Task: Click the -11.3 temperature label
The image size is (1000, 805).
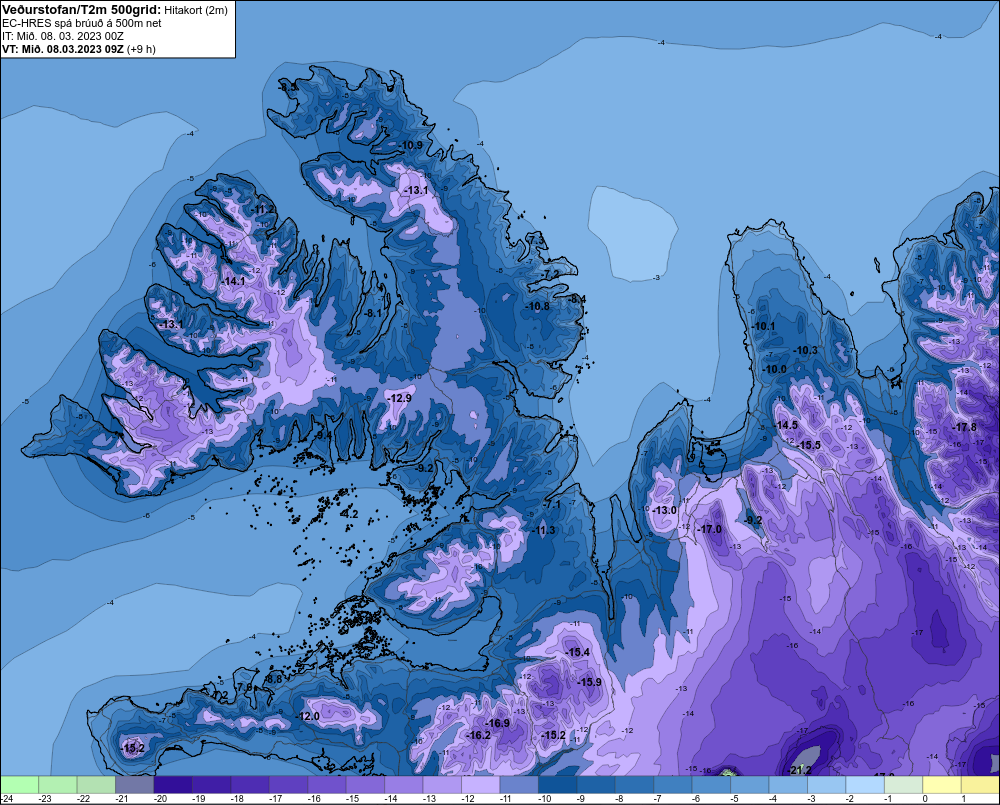Action: (x=543, y=531)
